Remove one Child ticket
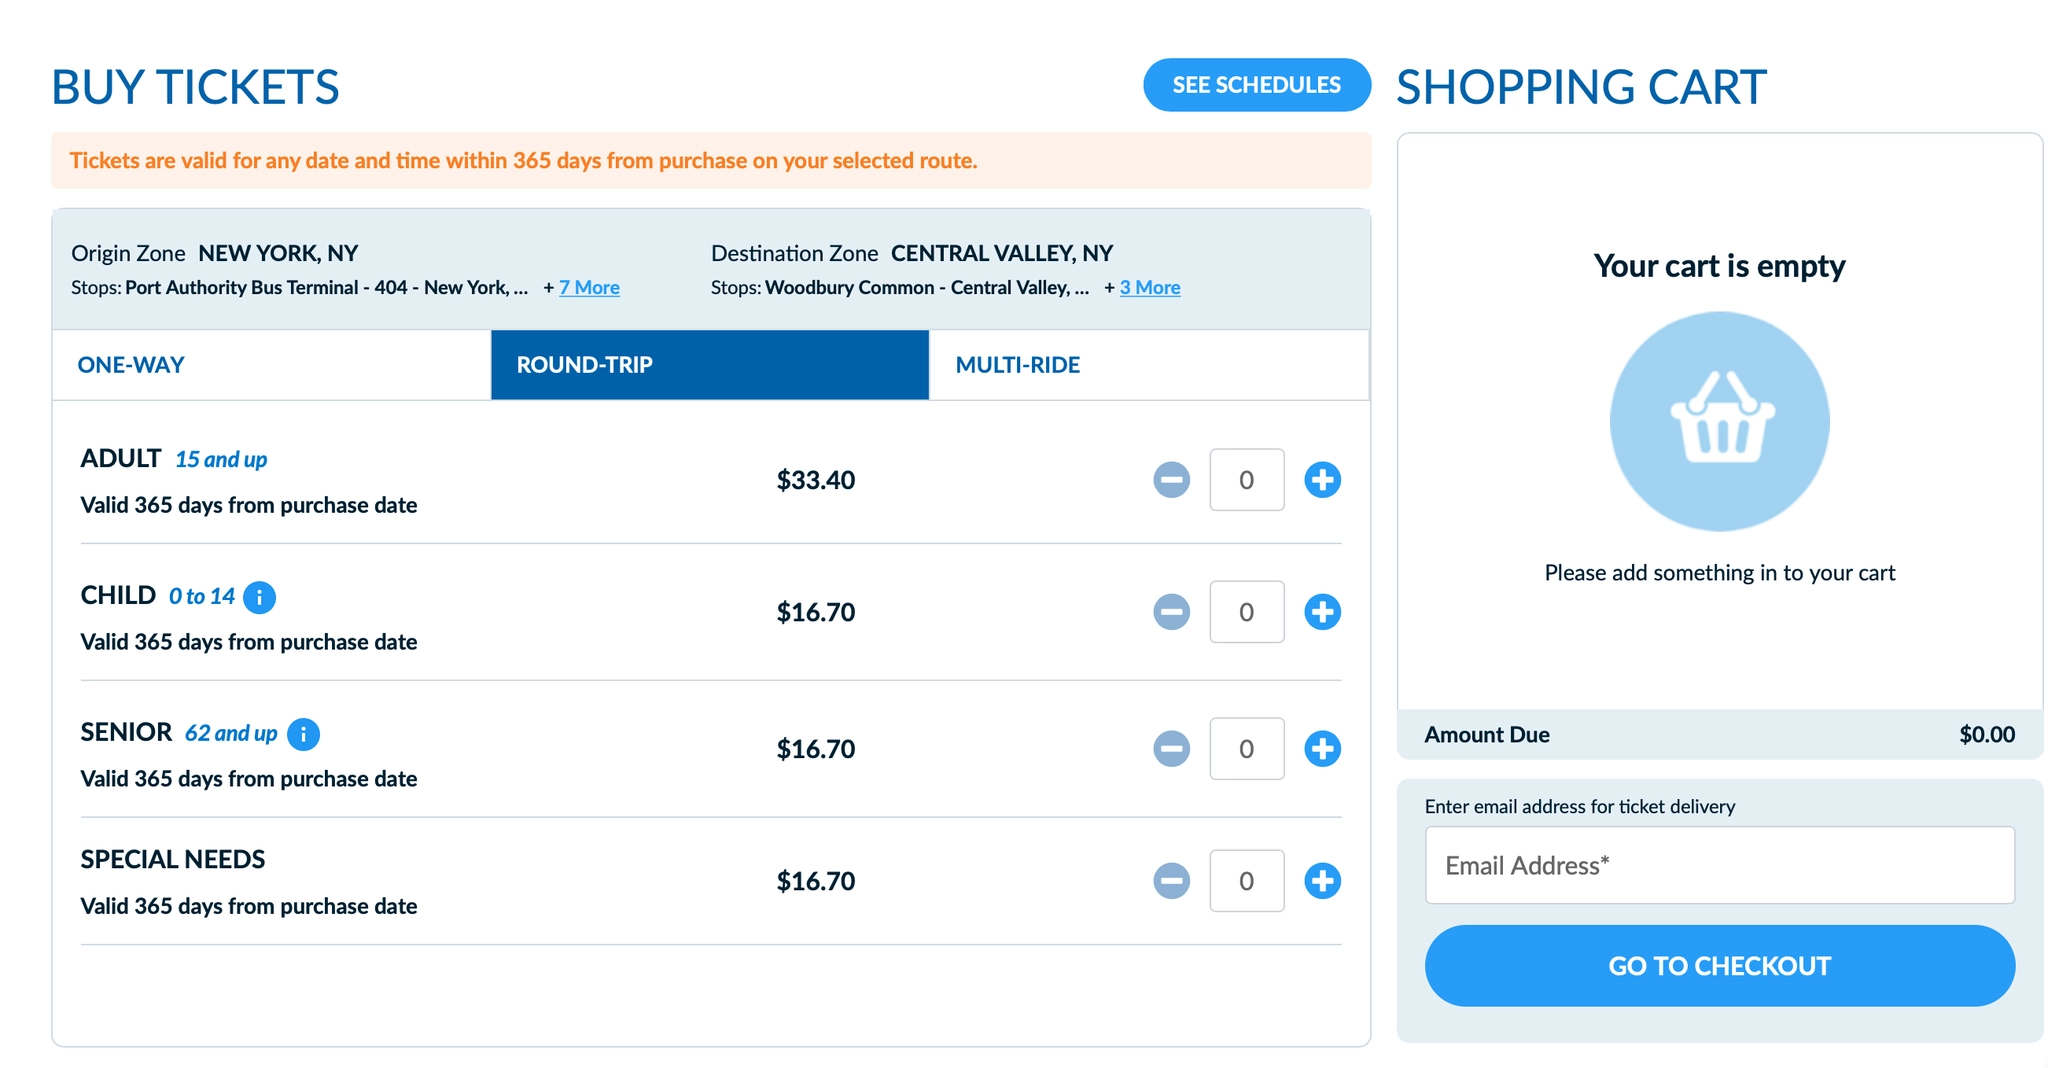The width and height of the screenshot is (2048, 1068). (x=1171, y=612)
